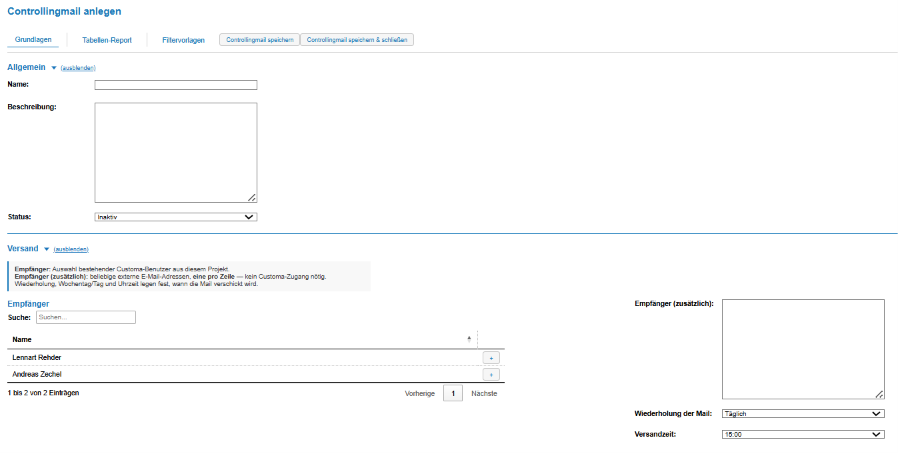Click the Empfänger heading above search
The width and height of the screenshot is (898, 453).
28,304
